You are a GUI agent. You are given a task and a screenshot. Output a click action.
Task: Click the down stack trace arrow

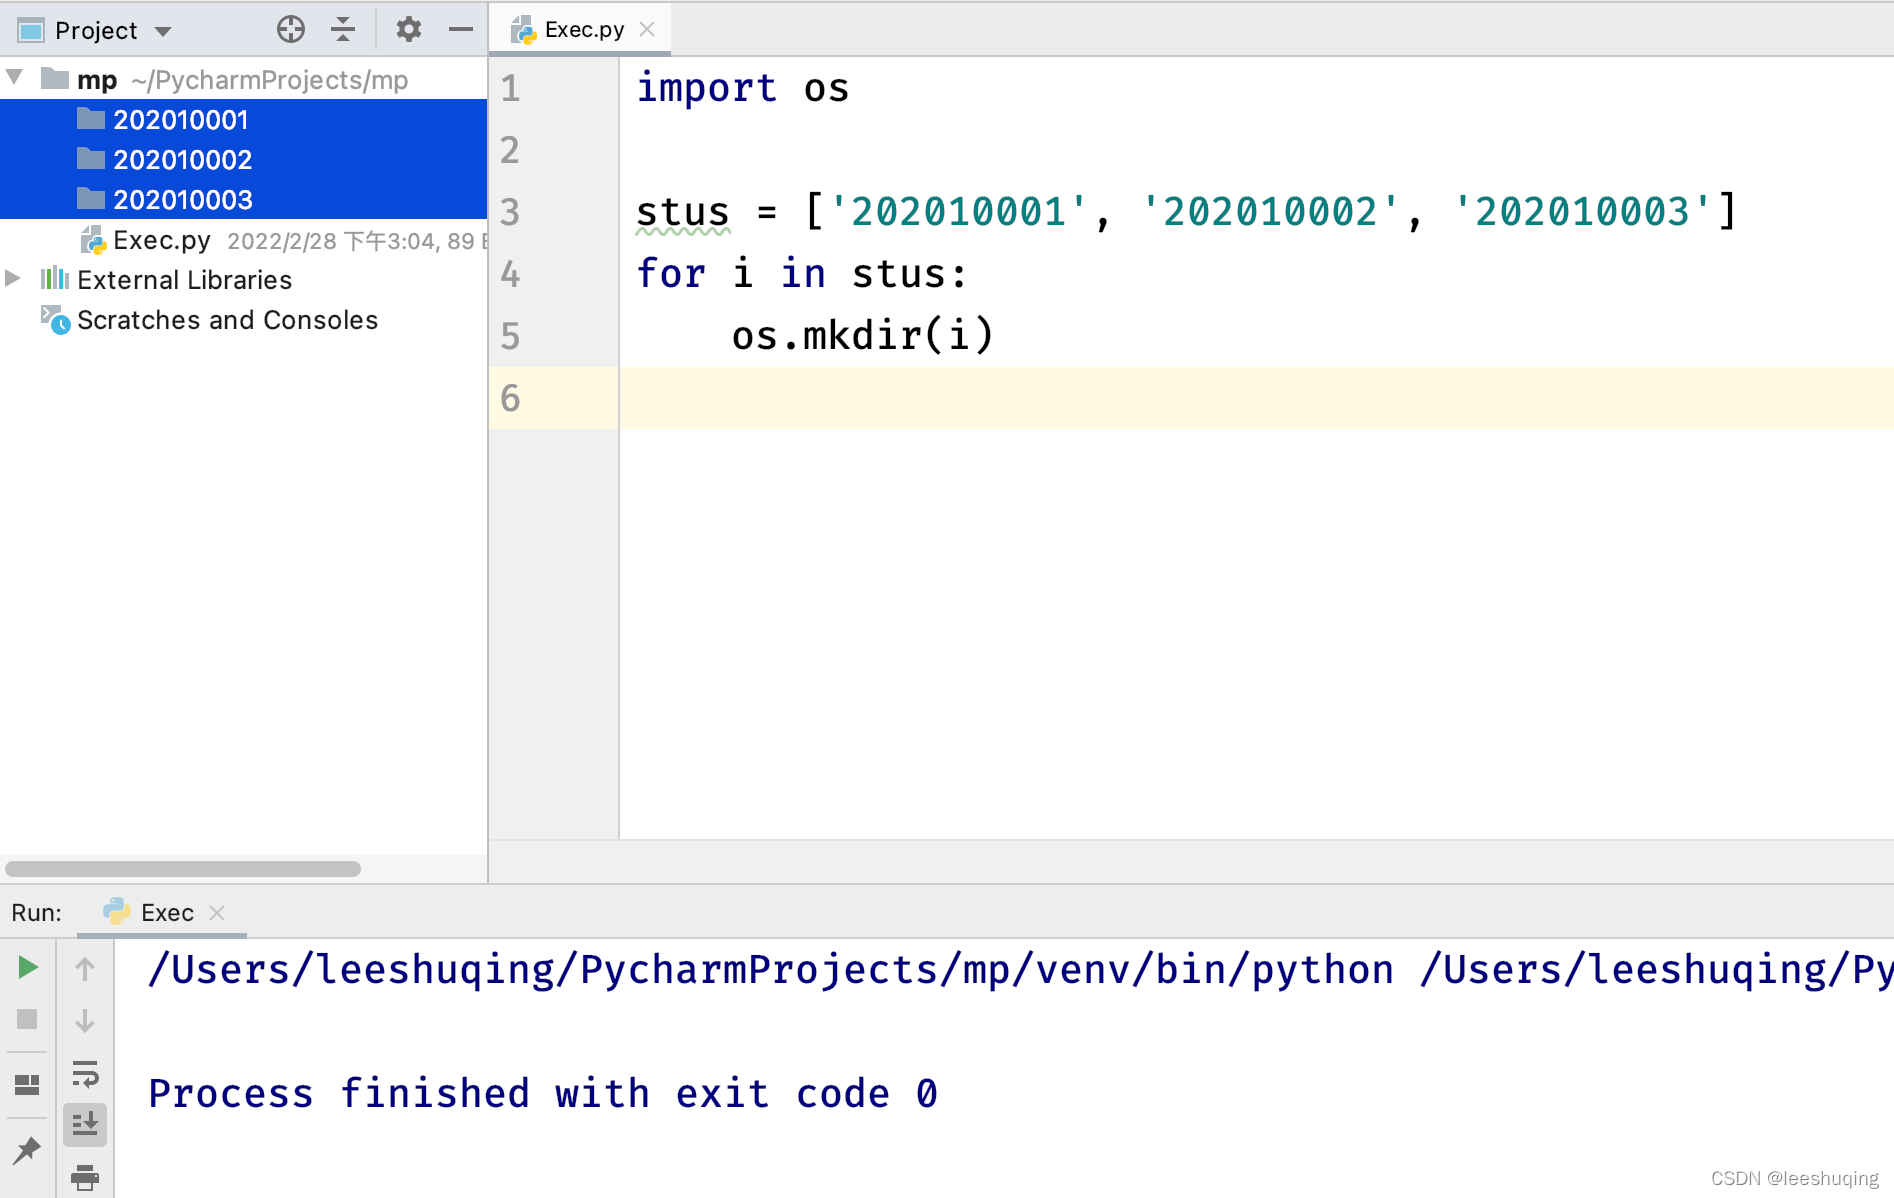[85, 1020]
